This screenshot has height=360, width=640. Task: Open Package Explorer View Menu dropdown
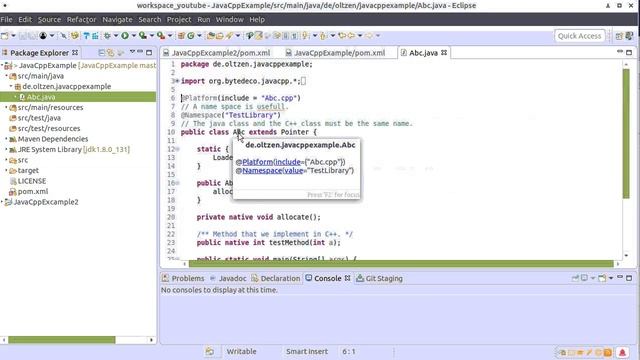[x=132, y=52]
